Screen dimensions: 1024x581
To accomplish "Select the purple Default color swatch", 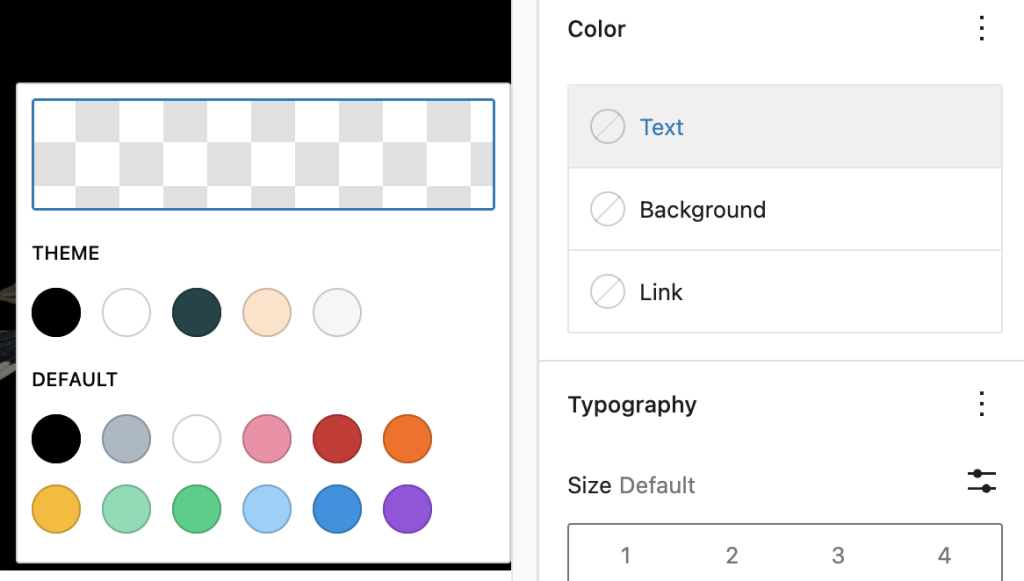I will pyautogui.click(x=406, y=508).
